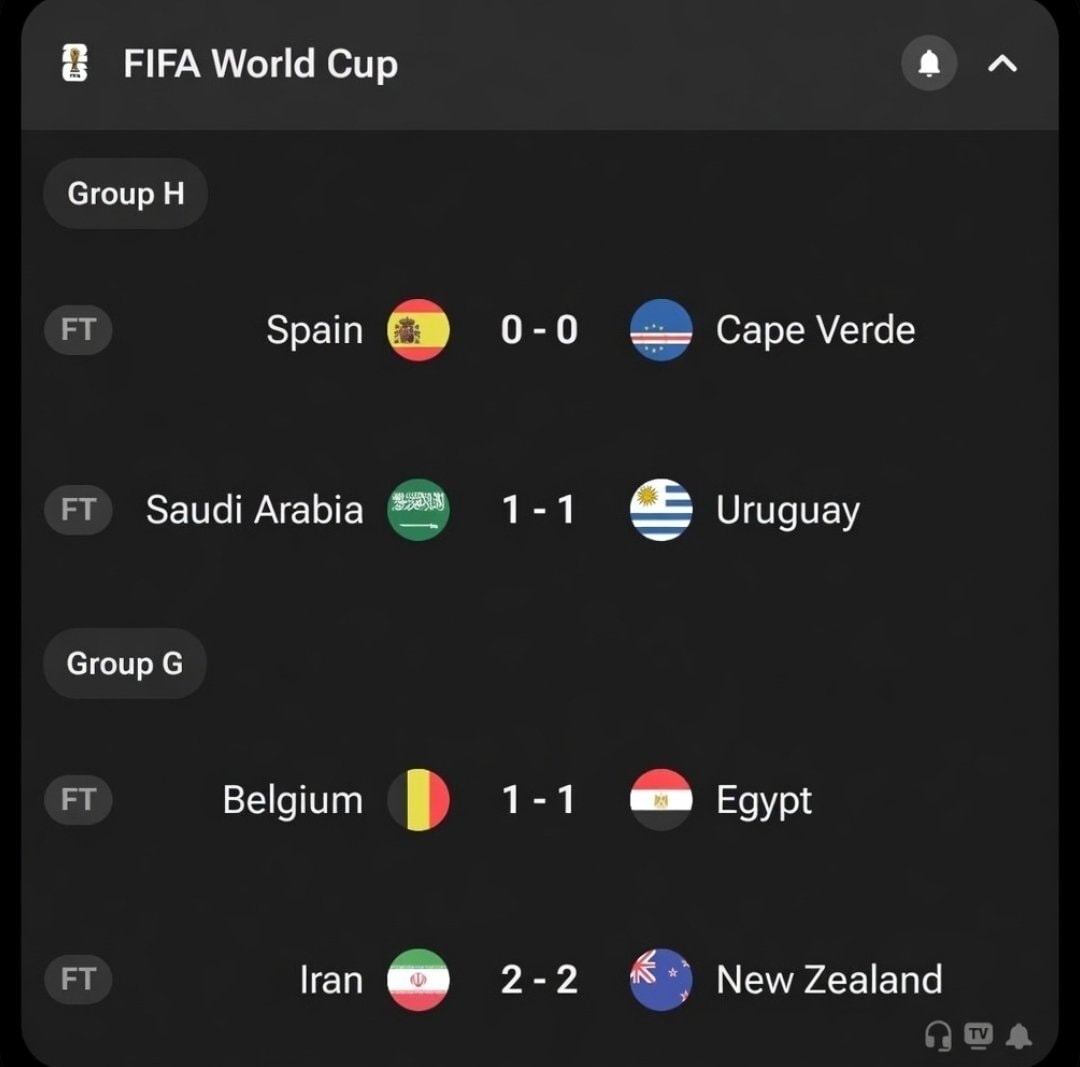Open Spain 0 - 0 Cape Verde score
This screenshot has width=1080, height=1067.
[539, 330]
